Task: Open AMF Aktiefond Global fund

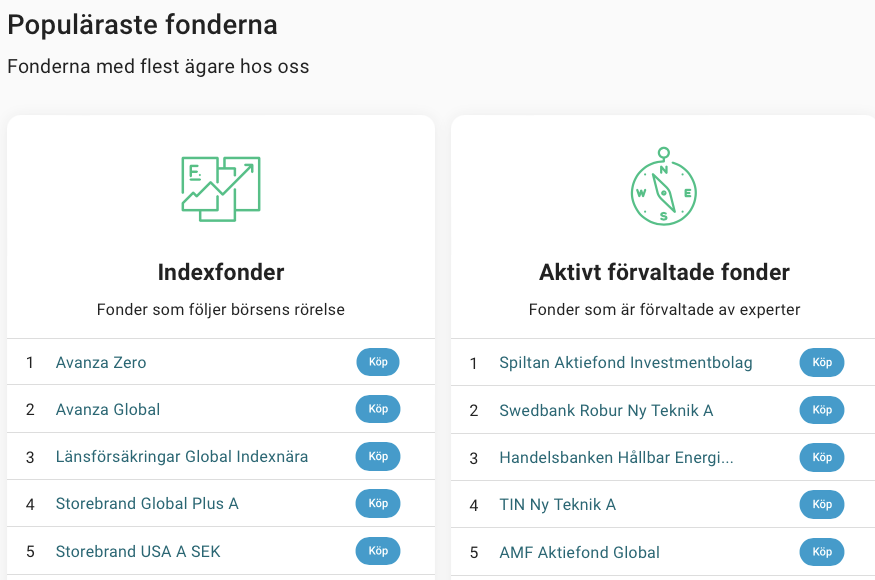Action: click(579, 553)
